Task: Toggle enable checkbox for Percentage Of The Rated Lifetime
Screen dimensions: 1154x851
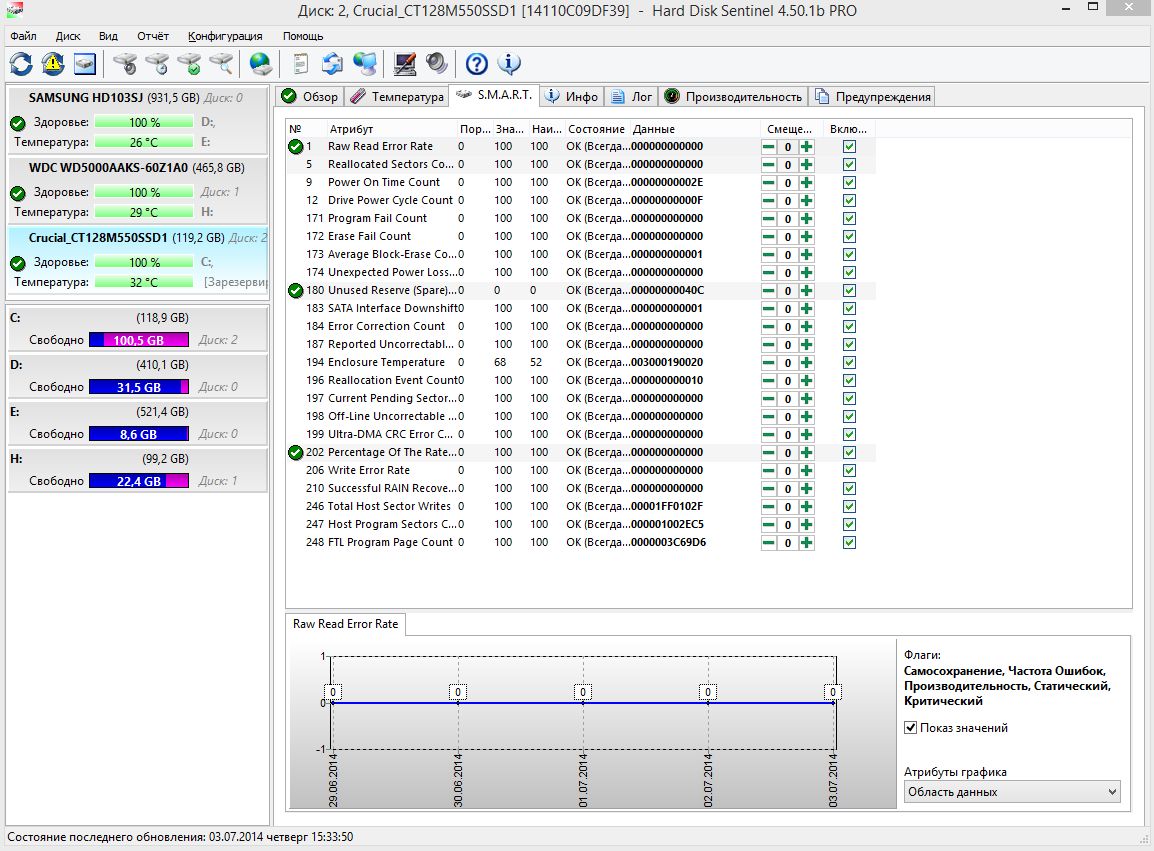Action: [x=849, y=452]
